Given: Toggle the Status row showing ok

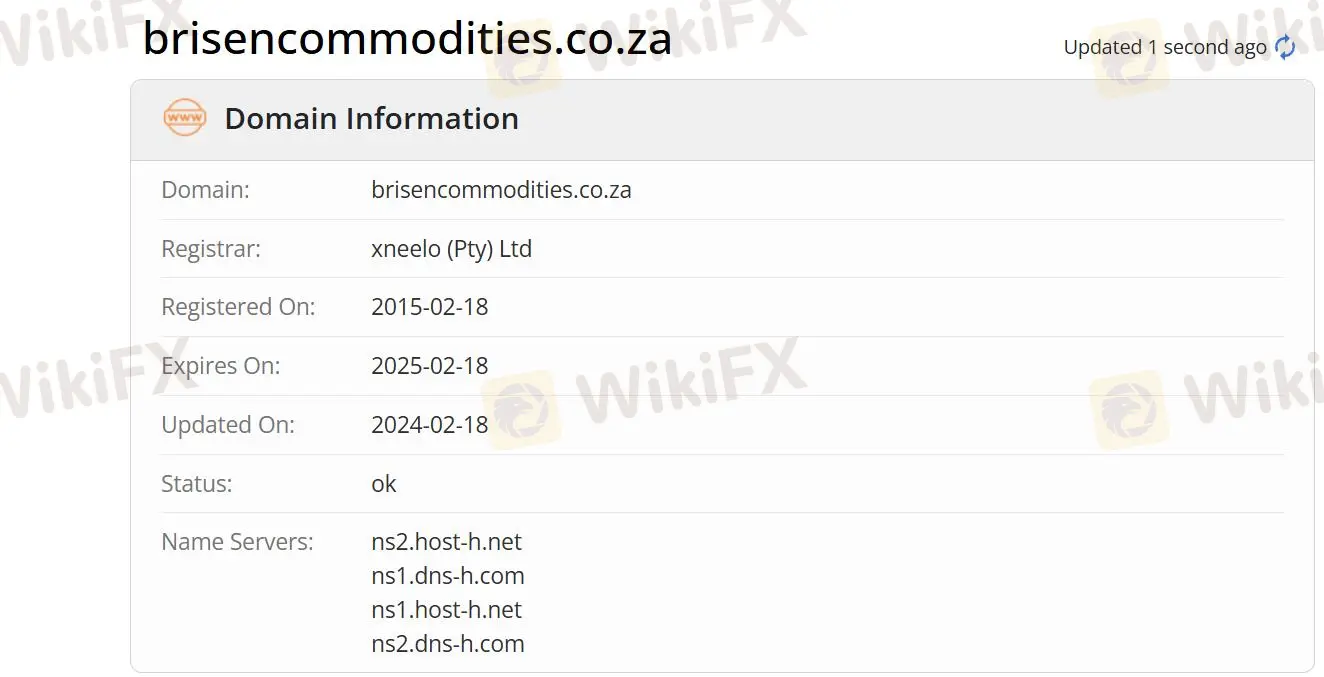Looking at the screenshot, I should click(x=383, y=483).
